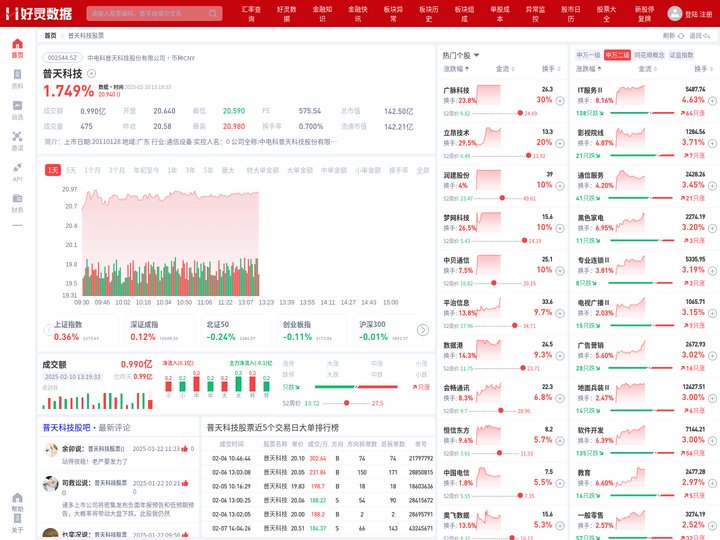Screen dimensions: 720x540
Task: Sort hot stocks by 换手
Action: (x=551, y=69)
